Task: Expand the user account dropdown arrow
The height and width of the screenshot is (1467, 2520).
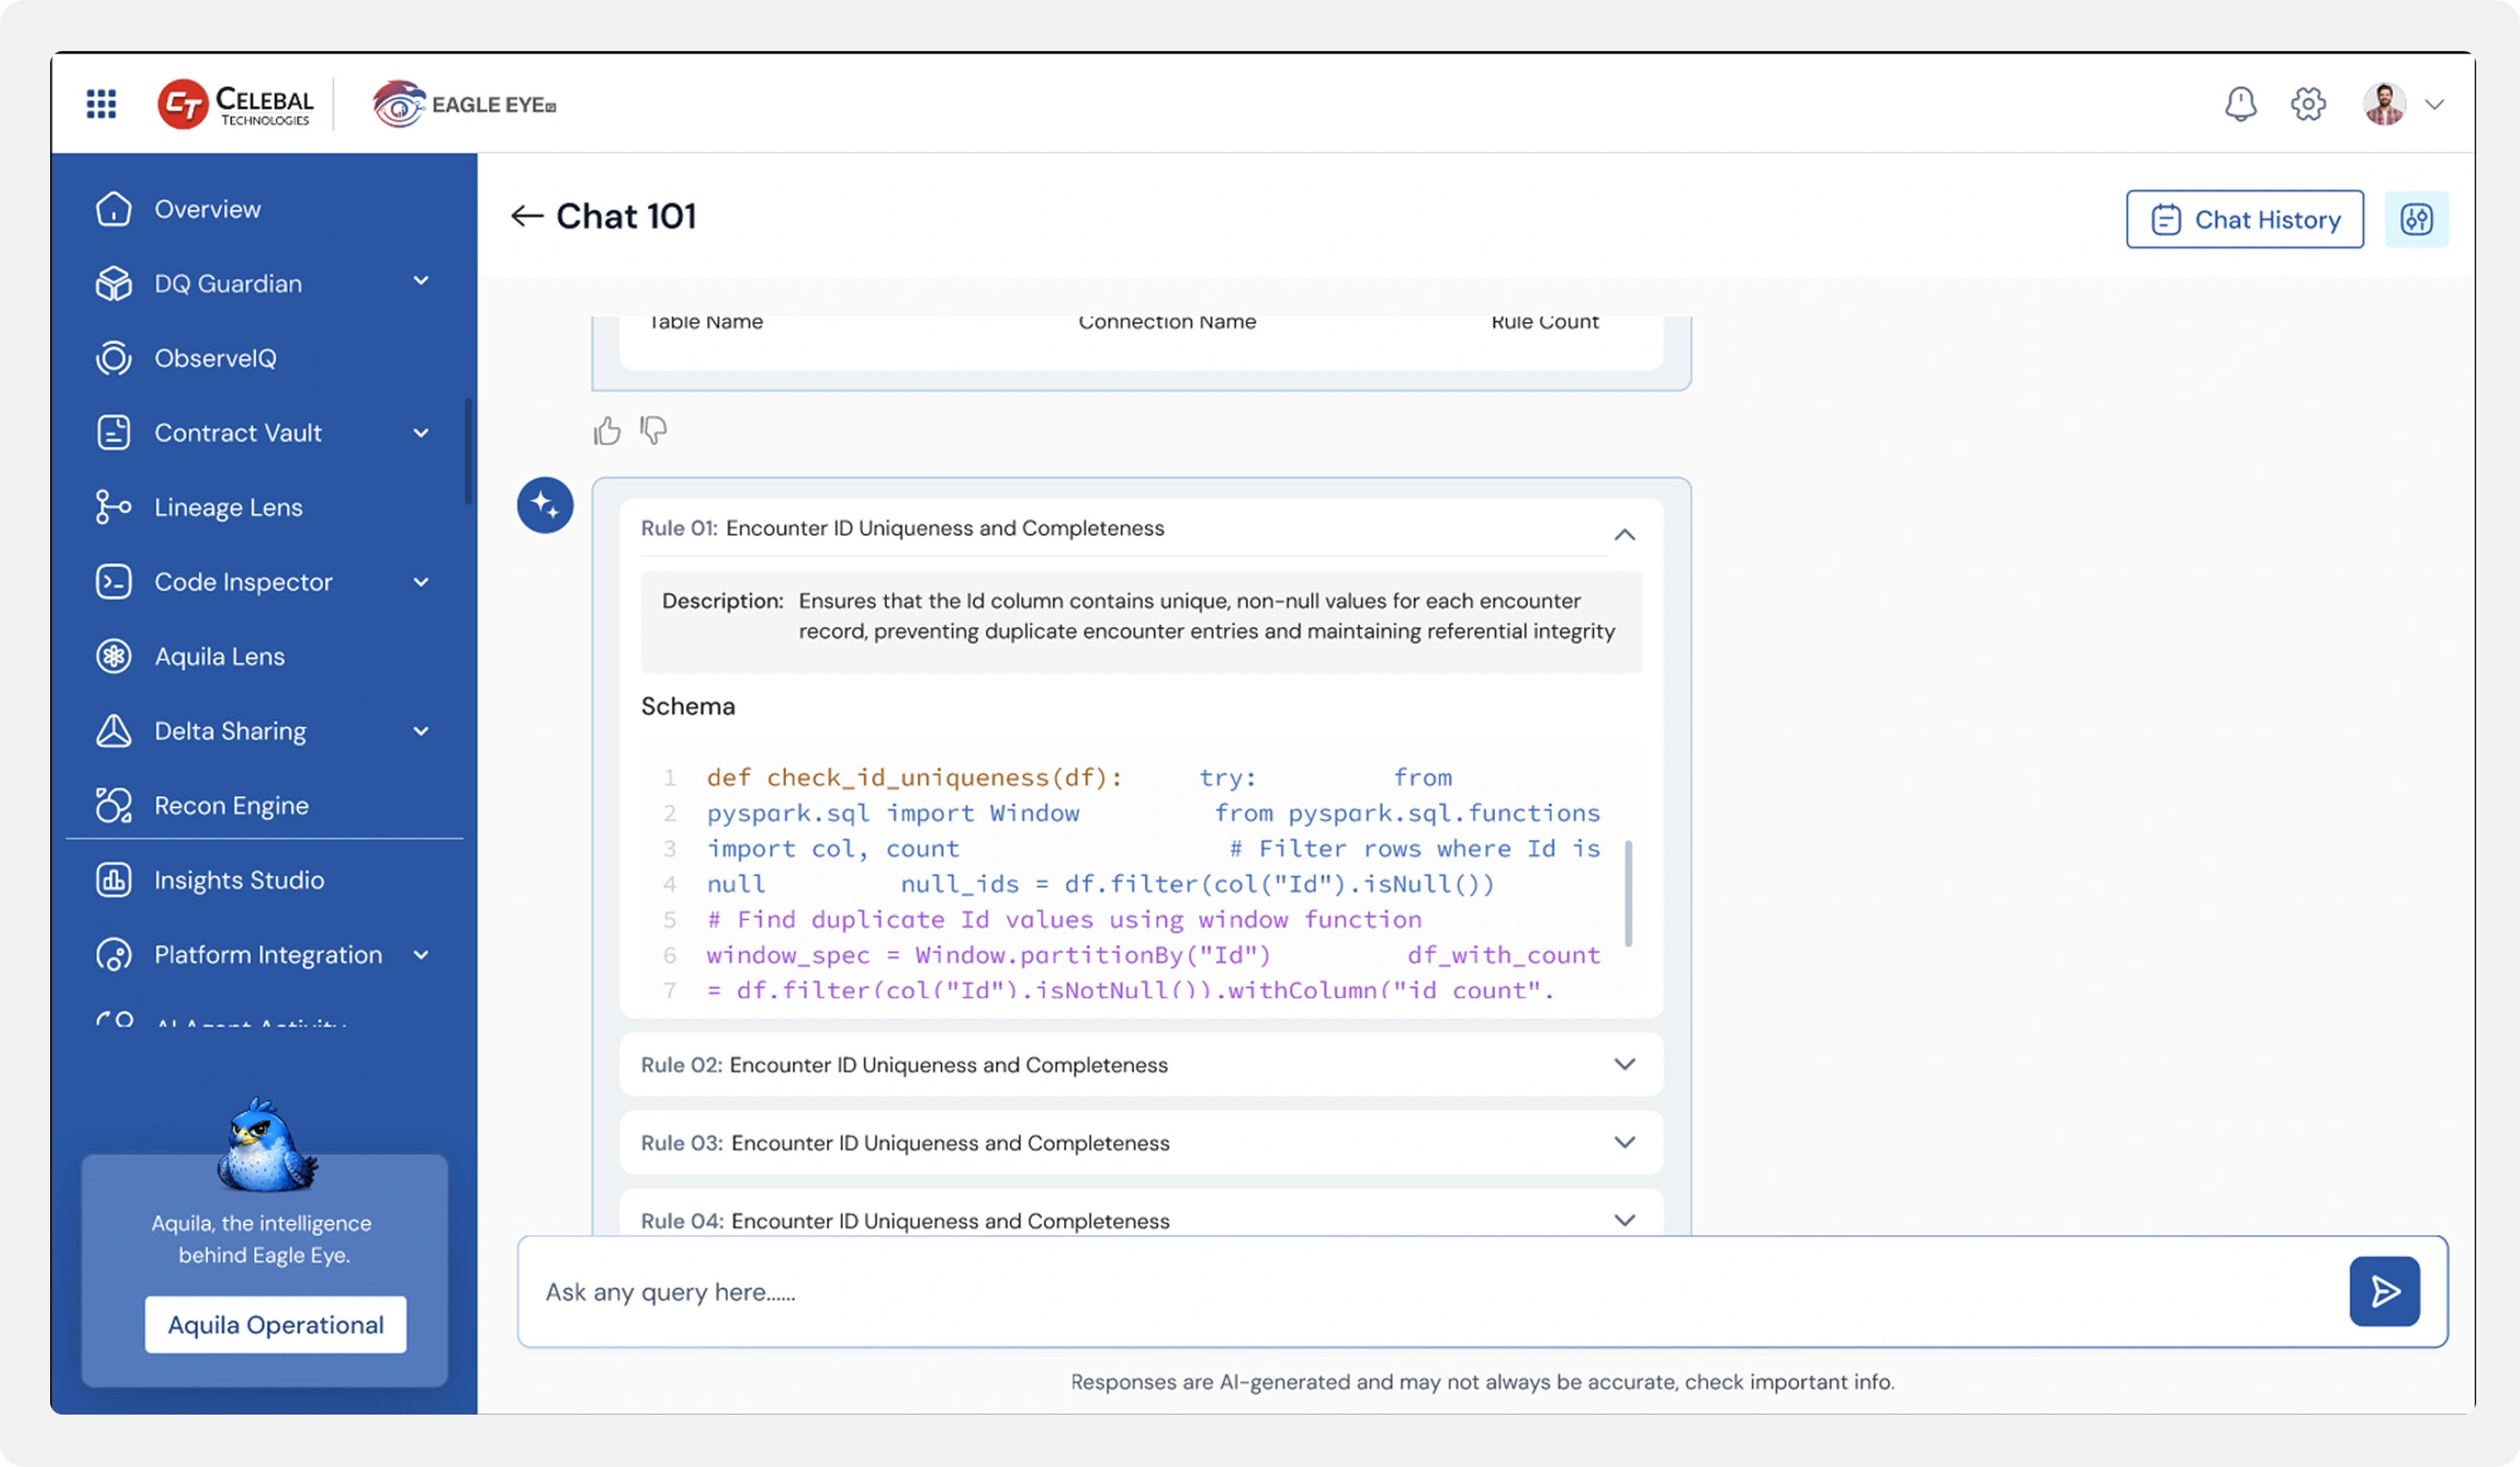Action: click(x=2435, y=104)
